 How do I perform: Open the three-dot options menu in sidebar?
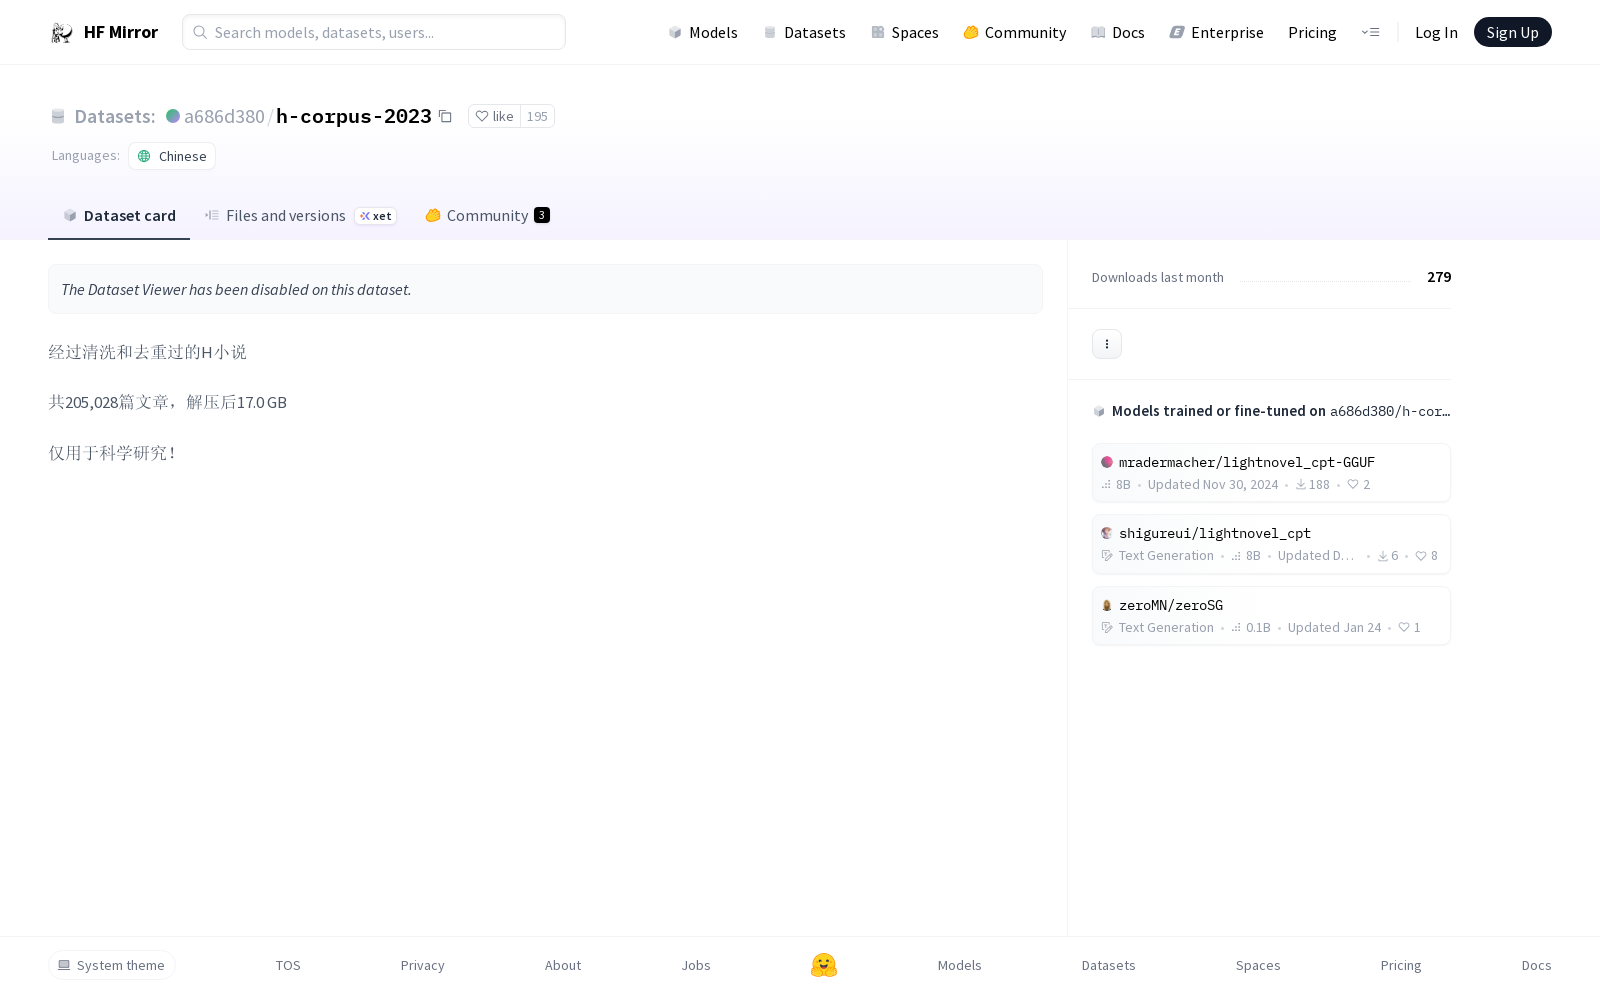click(1107, 344)
